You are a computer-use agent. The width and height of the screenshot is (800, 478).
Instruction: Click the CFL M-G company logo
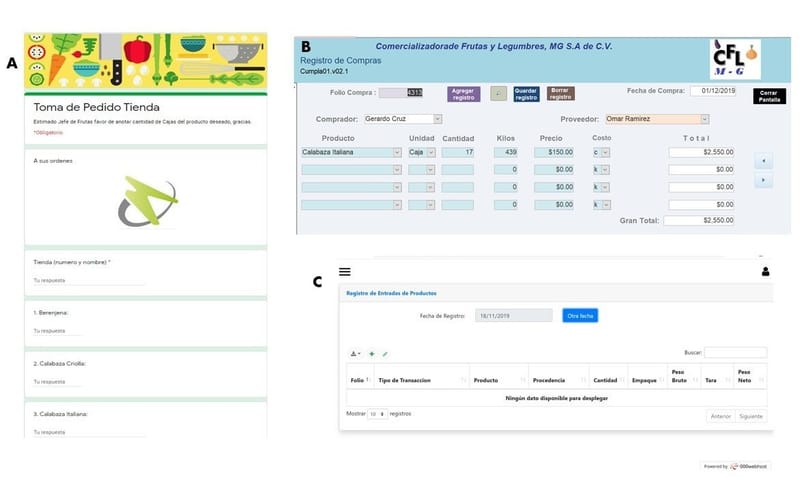click(x=735, y=59)
